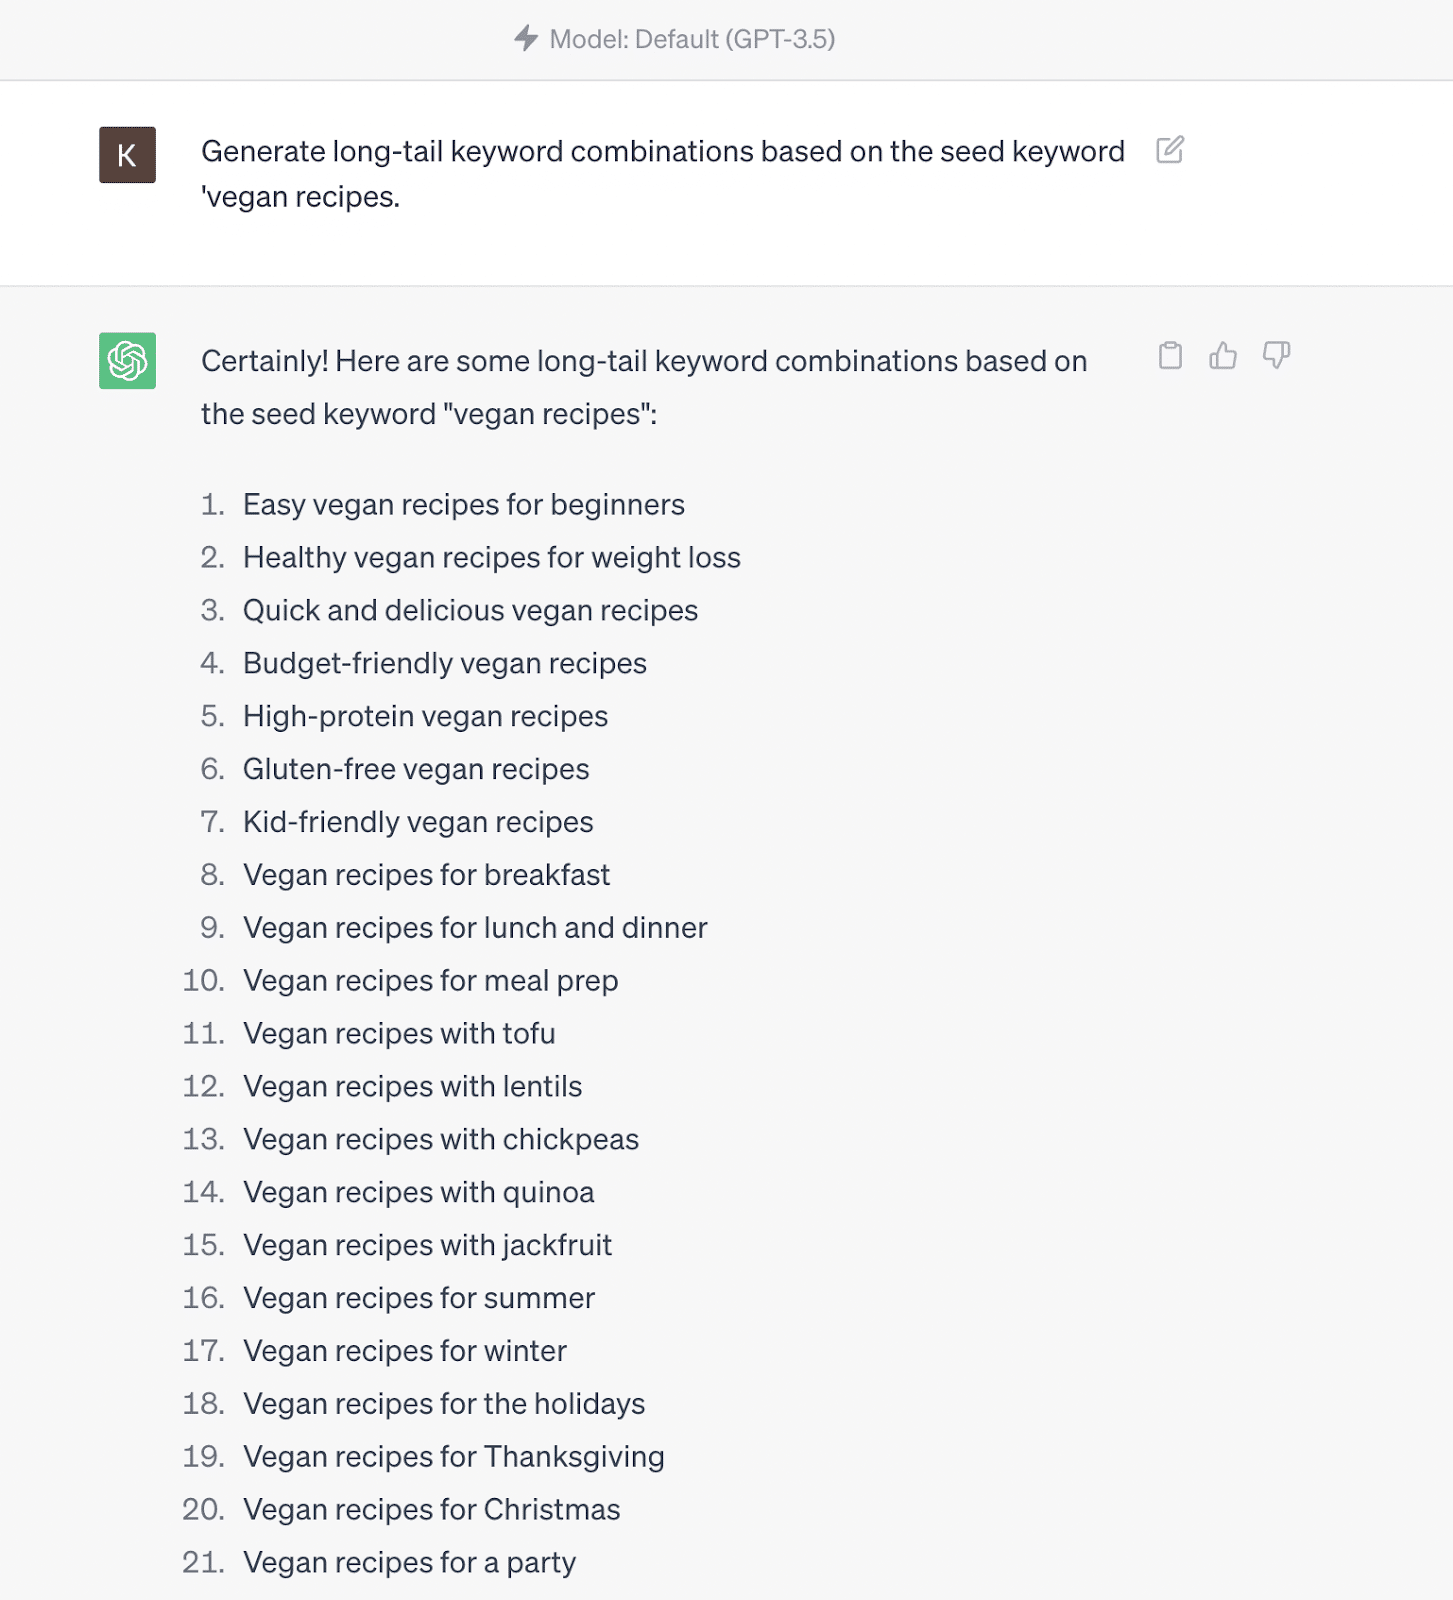
Task: Click 'Gluten-free vegan recipes' list item
Action: tap(416, 769)
